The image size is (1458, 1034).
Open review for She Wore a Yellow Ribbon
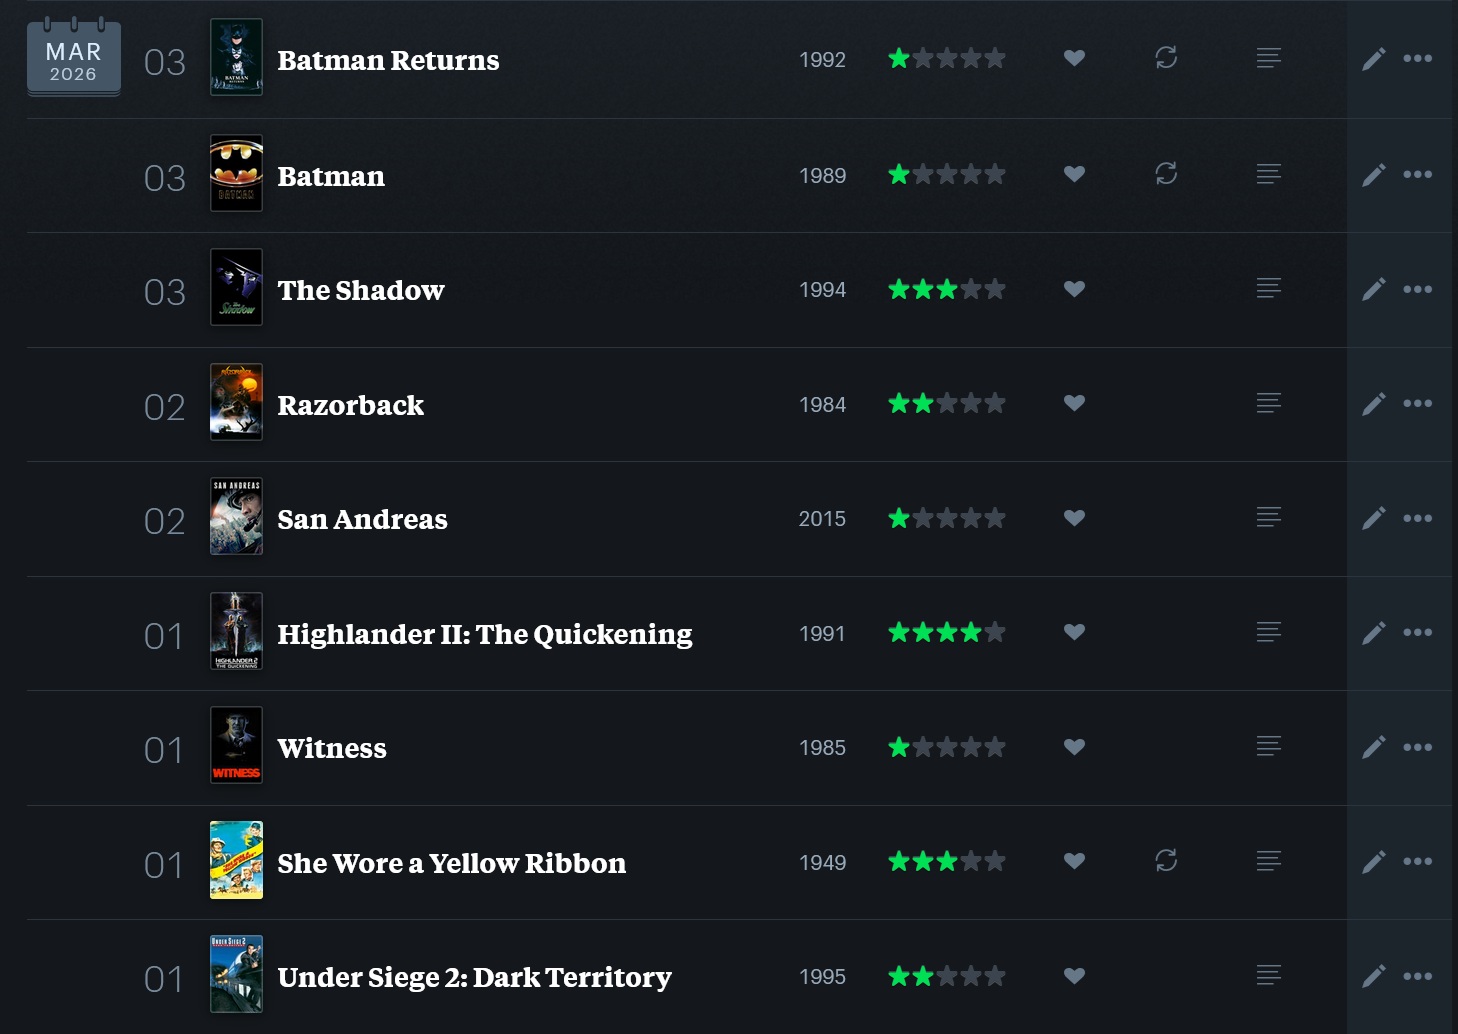tap(1269, 861)
